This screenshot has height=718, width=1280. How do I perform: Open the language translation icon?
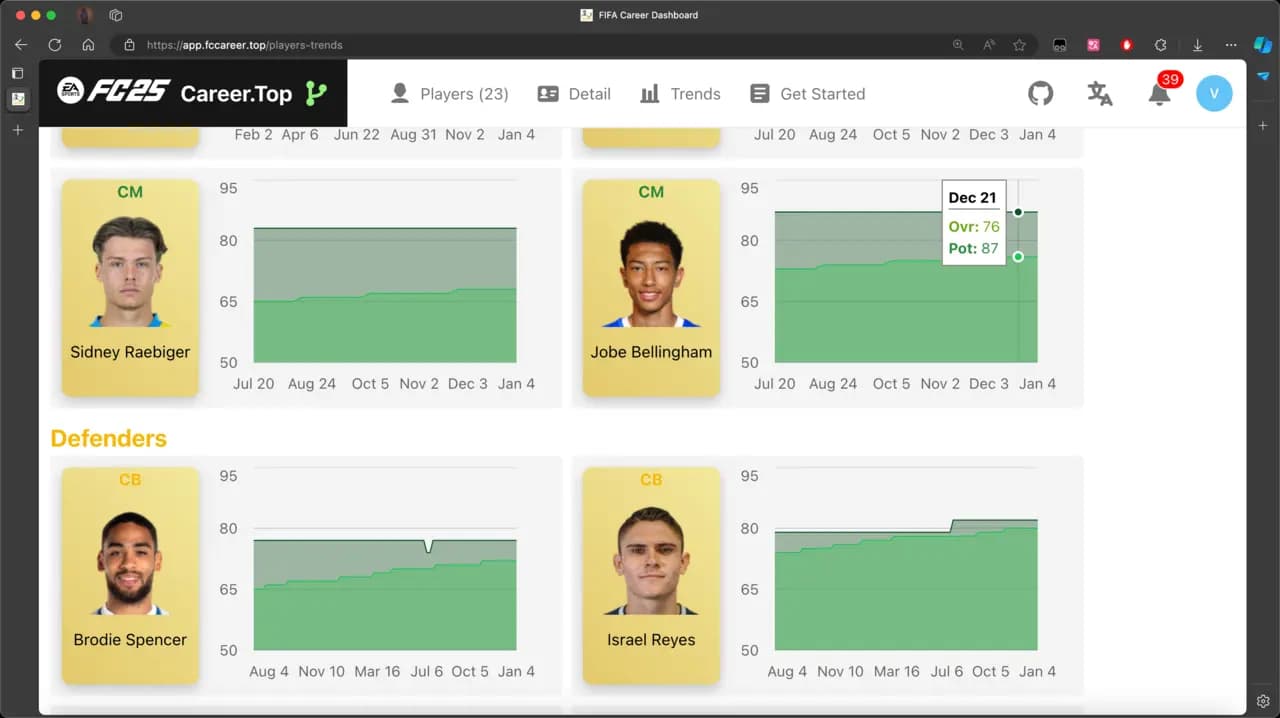pyautogui.click(x=1100, y=93)
